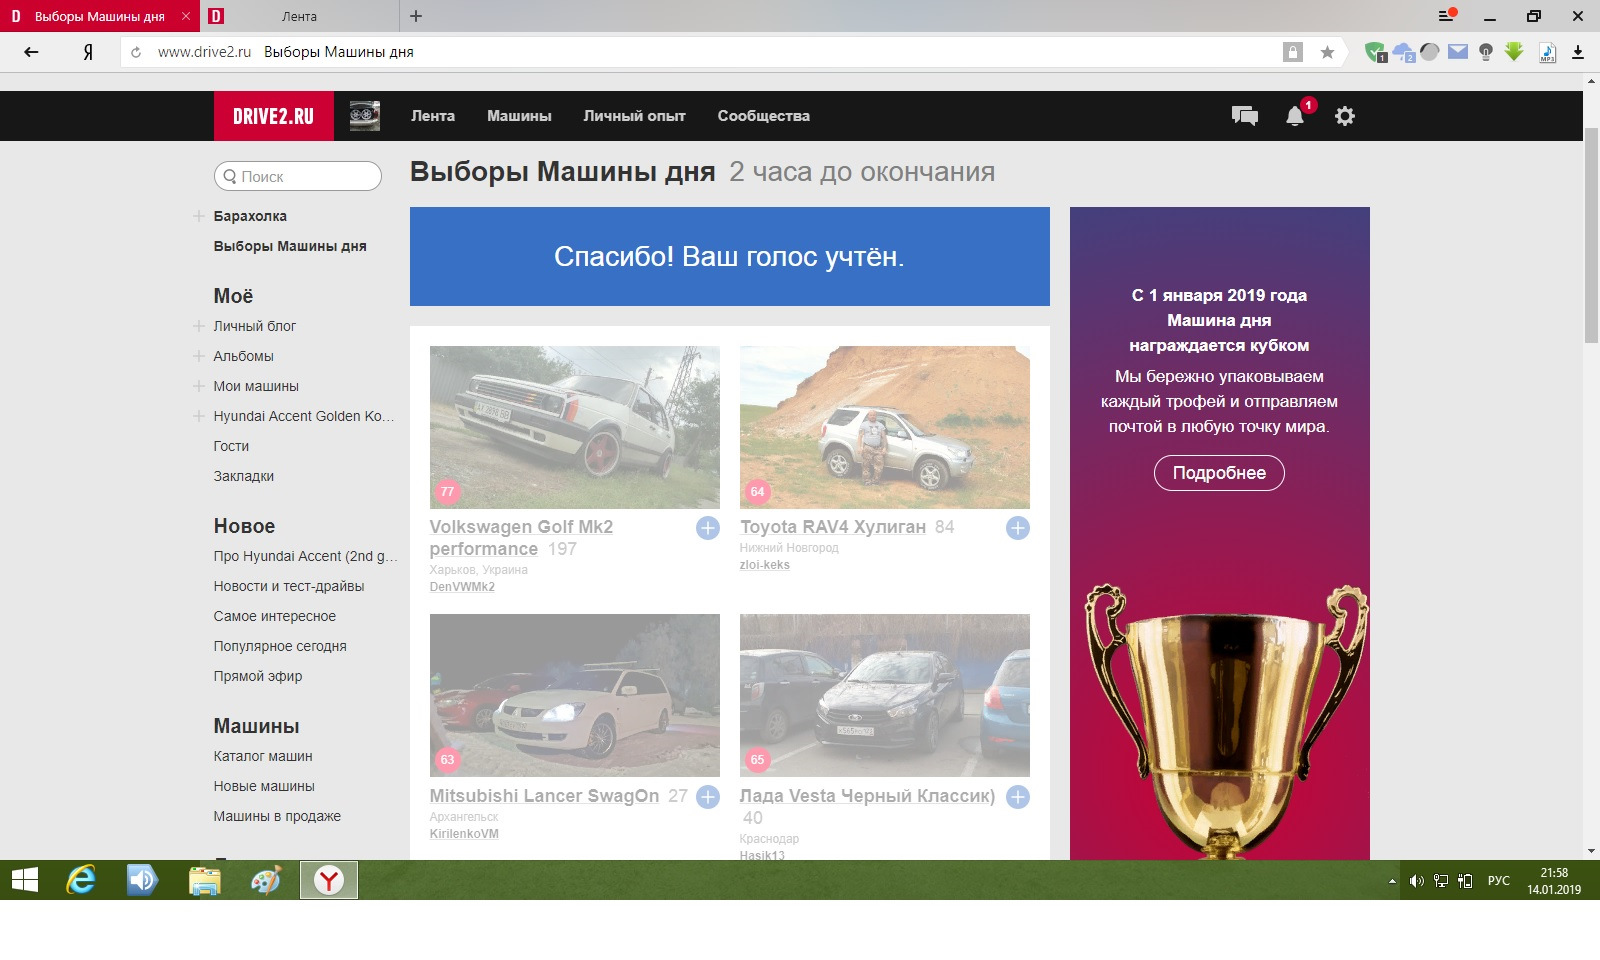The width and height of the screenshot is (1600, 960).
Task: Click the user avatar next to the DRIVE2.RU logo
Action: (x=365, y=116)
